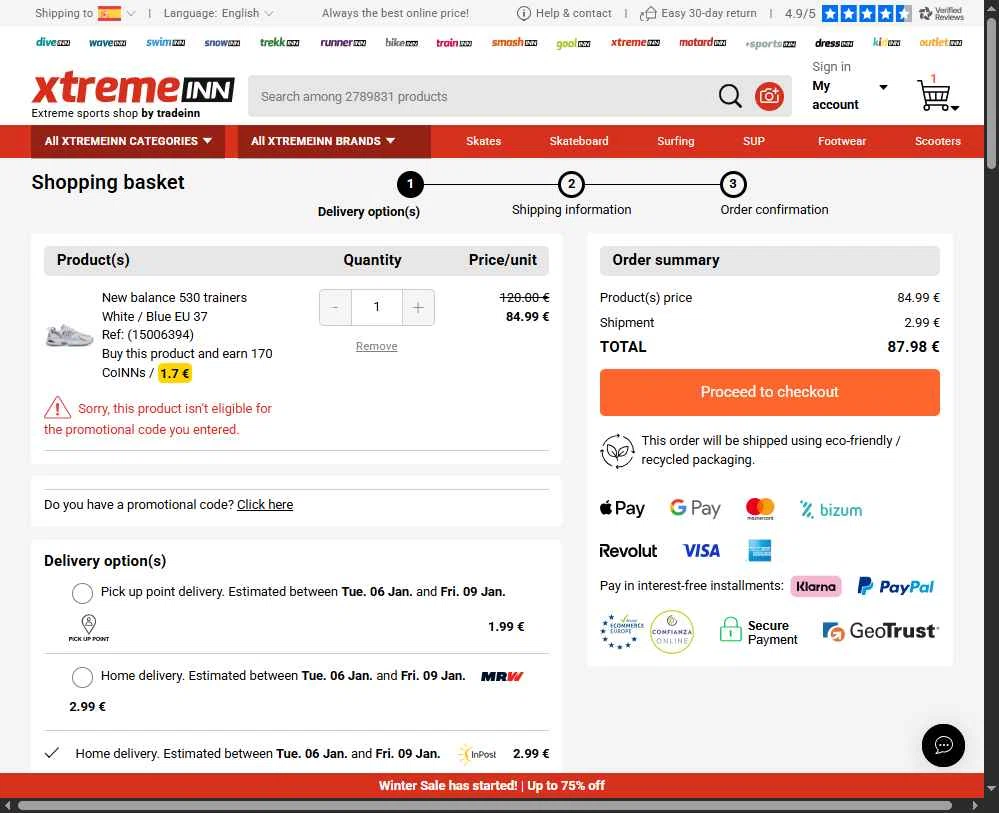Open the Footwear category

[842, 141]
